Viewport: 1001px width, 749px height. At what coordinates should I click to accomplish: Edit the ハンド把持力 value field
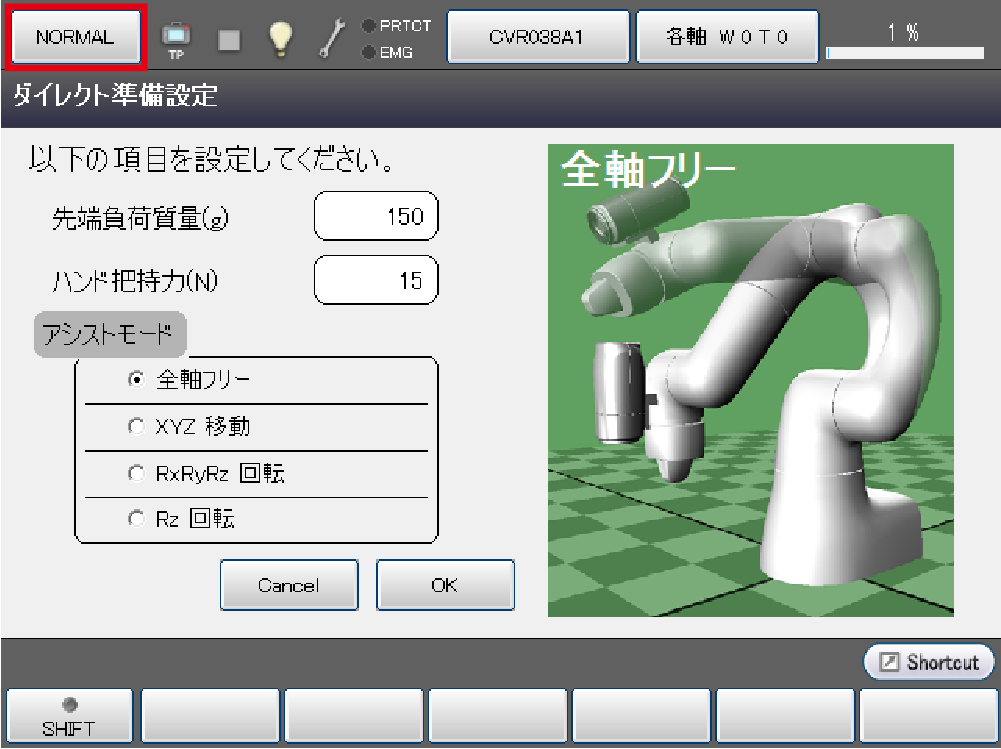tap(376, 281)
